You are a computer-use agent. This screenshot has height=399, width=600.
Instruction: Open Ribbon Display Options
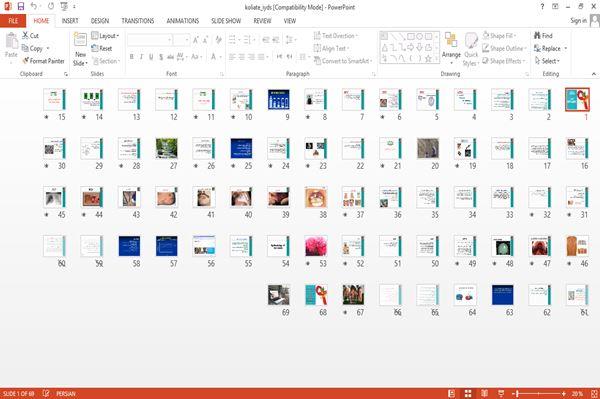555,7
